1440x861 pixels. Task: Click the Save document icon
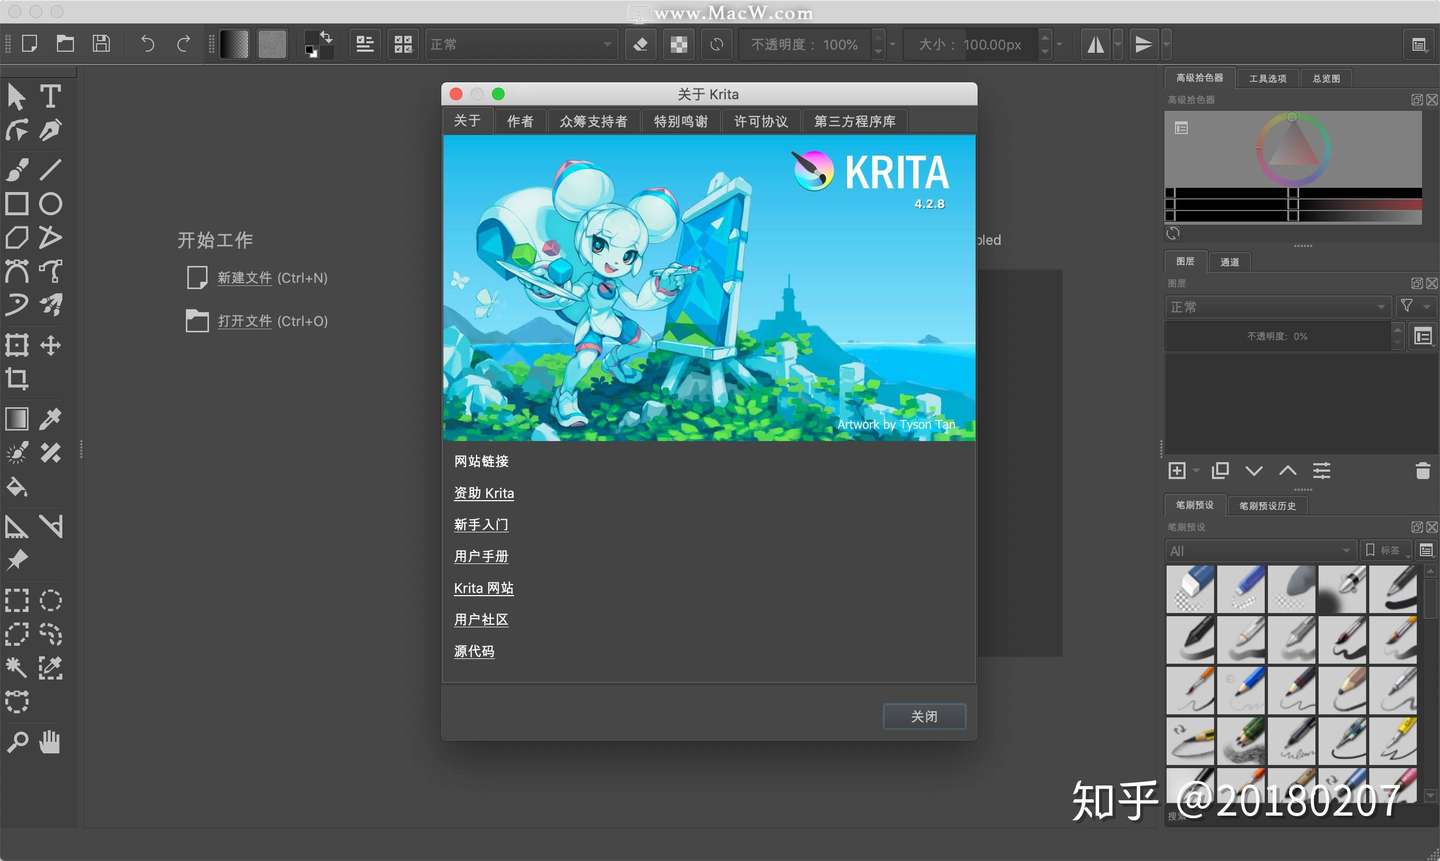point(101,44)
